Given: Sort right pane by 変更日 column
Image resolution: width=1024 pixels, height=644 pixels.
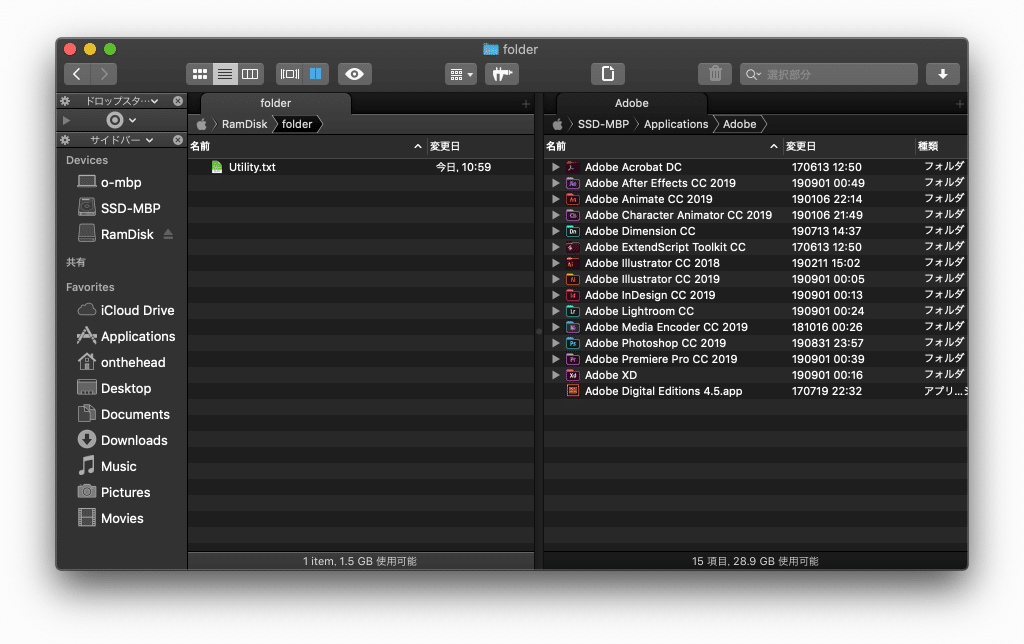Looking at the screenshot, I should tap(848, 146).
